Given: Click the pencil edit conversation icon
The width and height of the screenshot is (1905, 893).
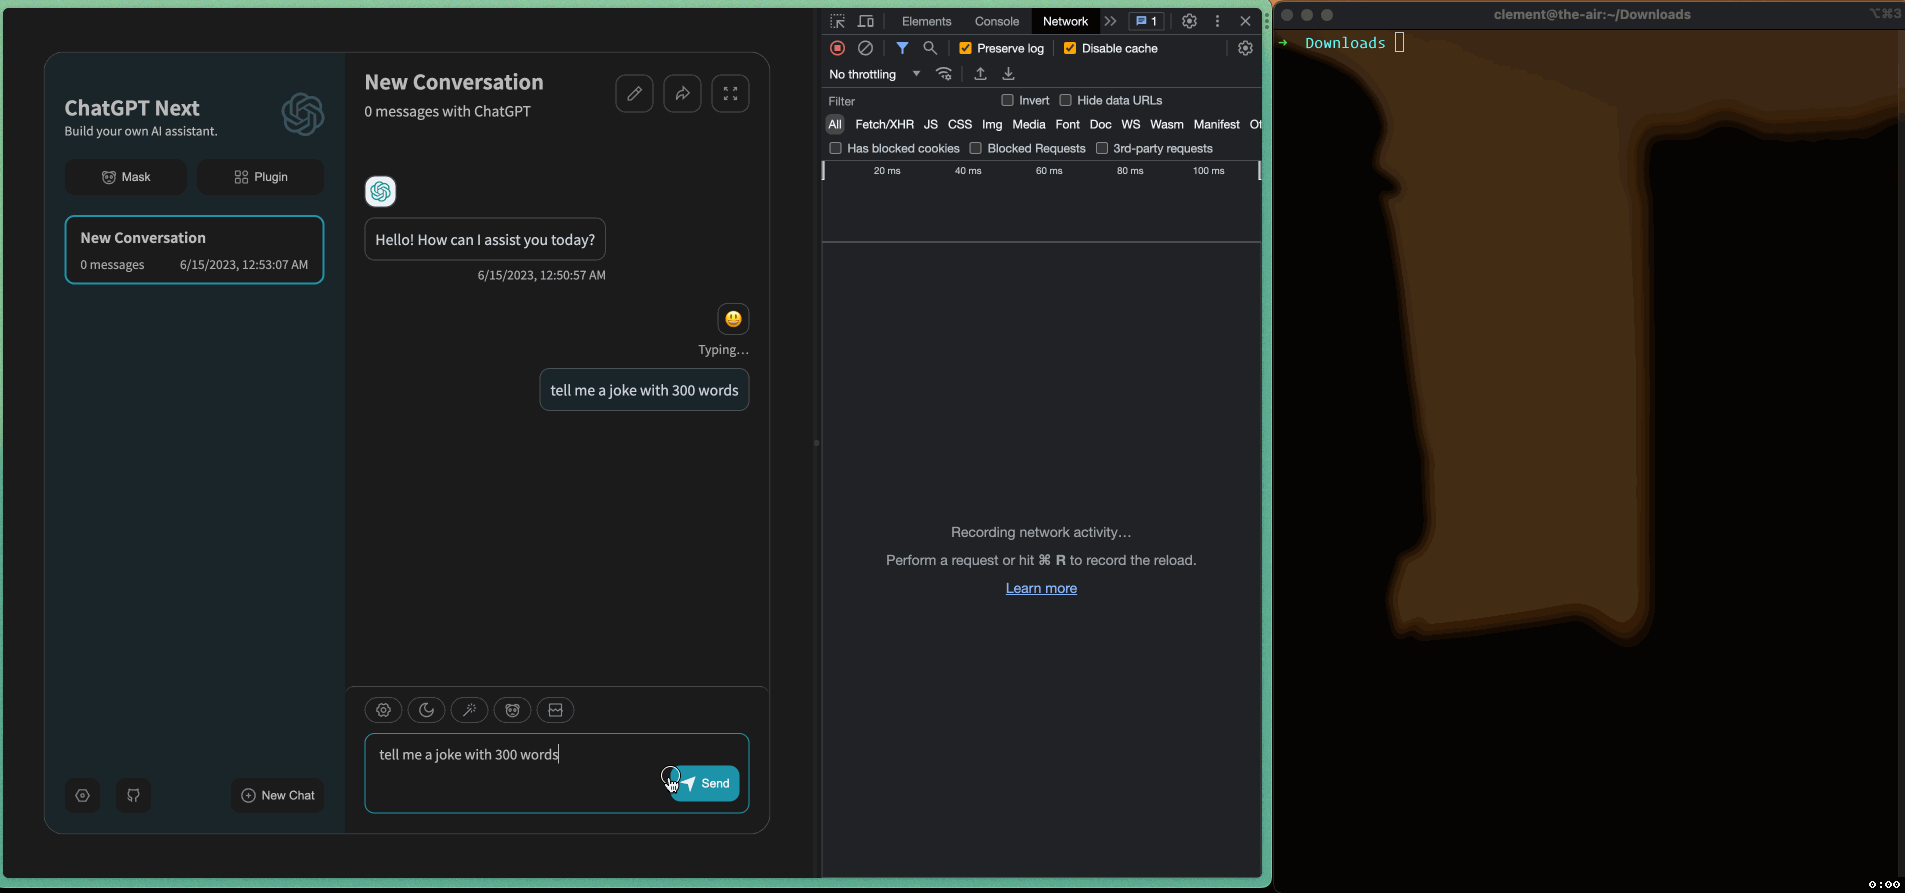Looking at the screenshot, I should 634,94.
